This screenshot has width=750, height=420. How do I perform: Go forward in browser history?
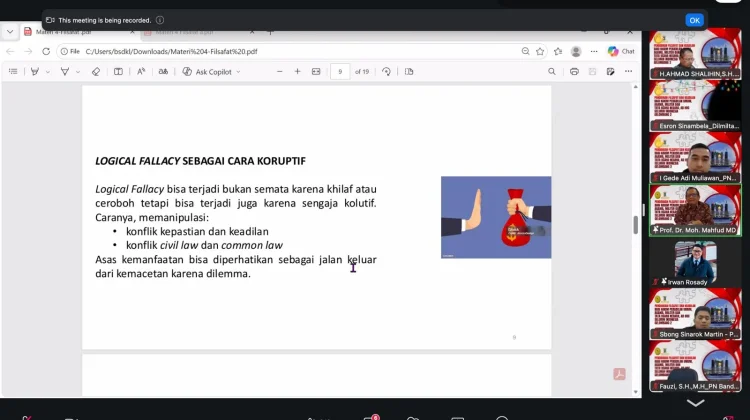[x=28, y=51]
